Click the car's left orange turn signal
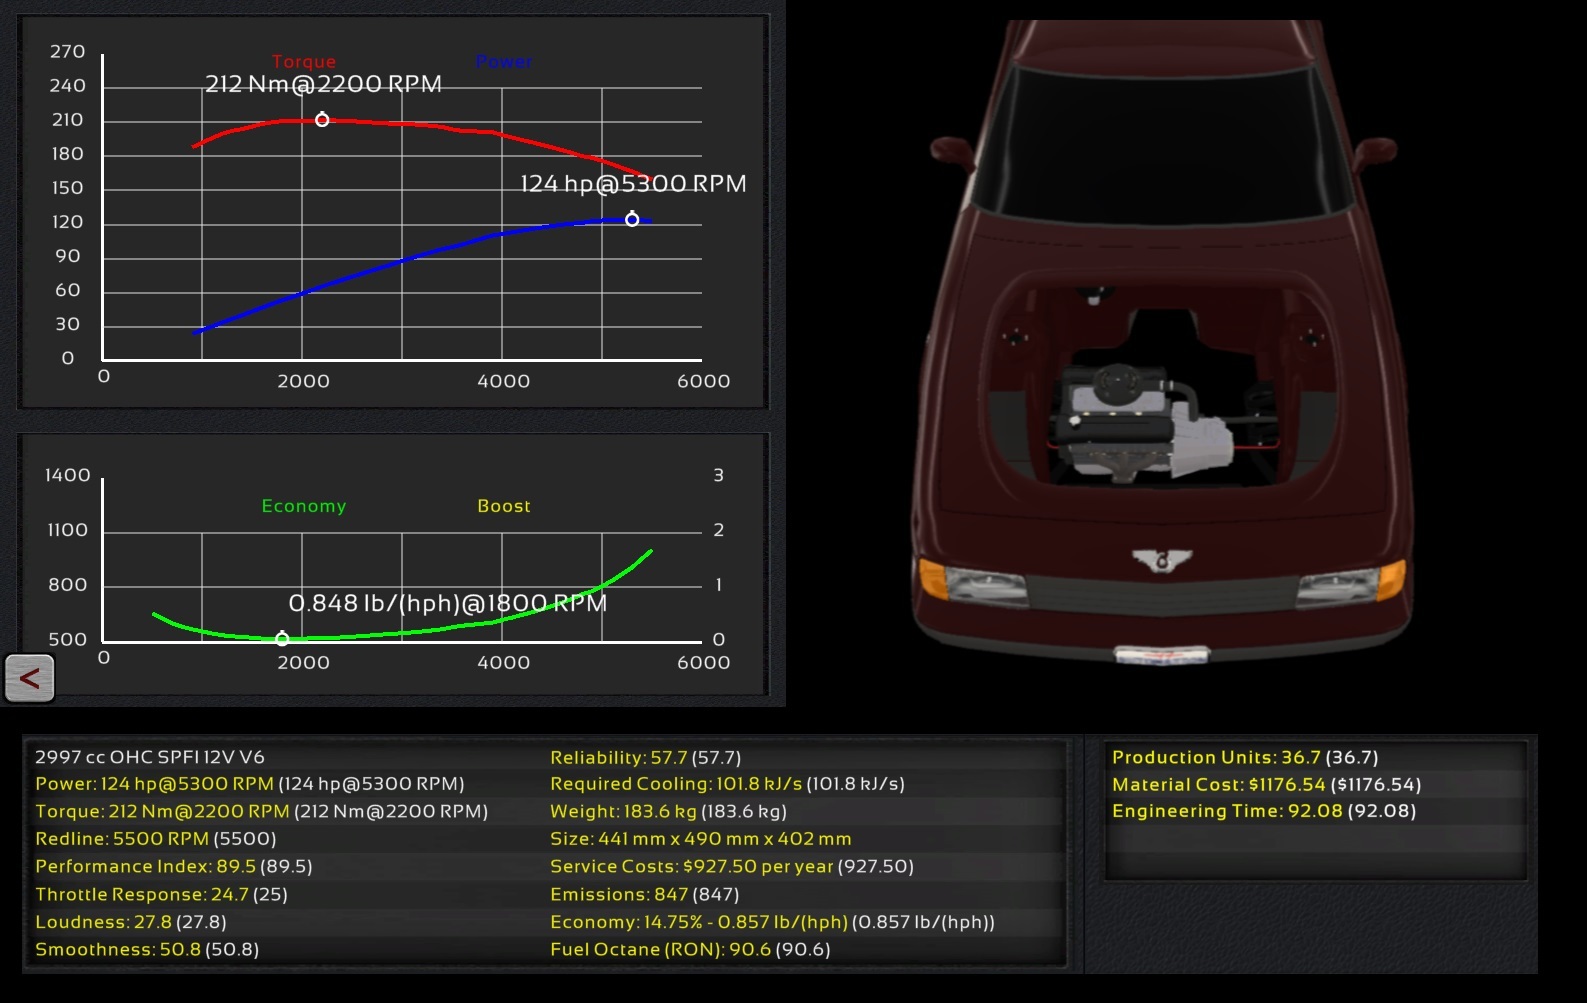The height and width of the screenshot is (1003, 1587). [x=932, y=577]
